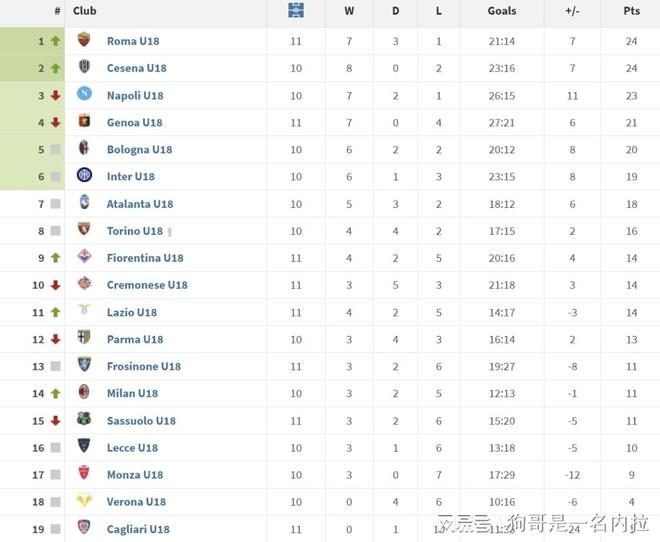Screen dimensions: 660x542
Task: Click the matches played icon column header
Action: point(295,11)
